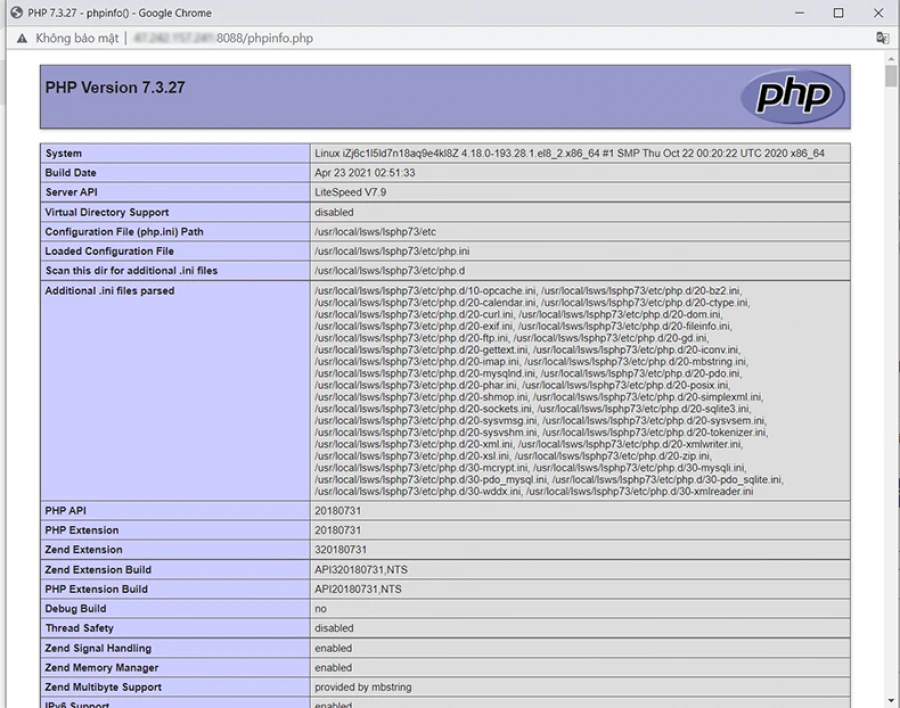Click the Linux system value text
This screenshot has width=900, height=708.
[569, 153]
